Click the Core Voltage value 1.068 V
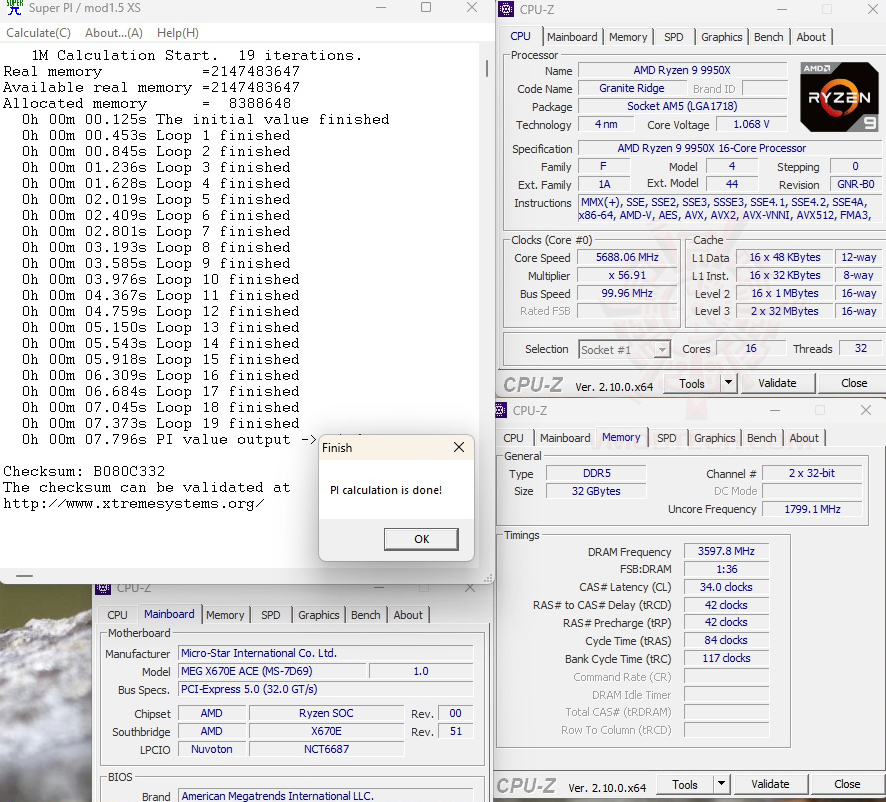The image size is (886, 802). 752,124
